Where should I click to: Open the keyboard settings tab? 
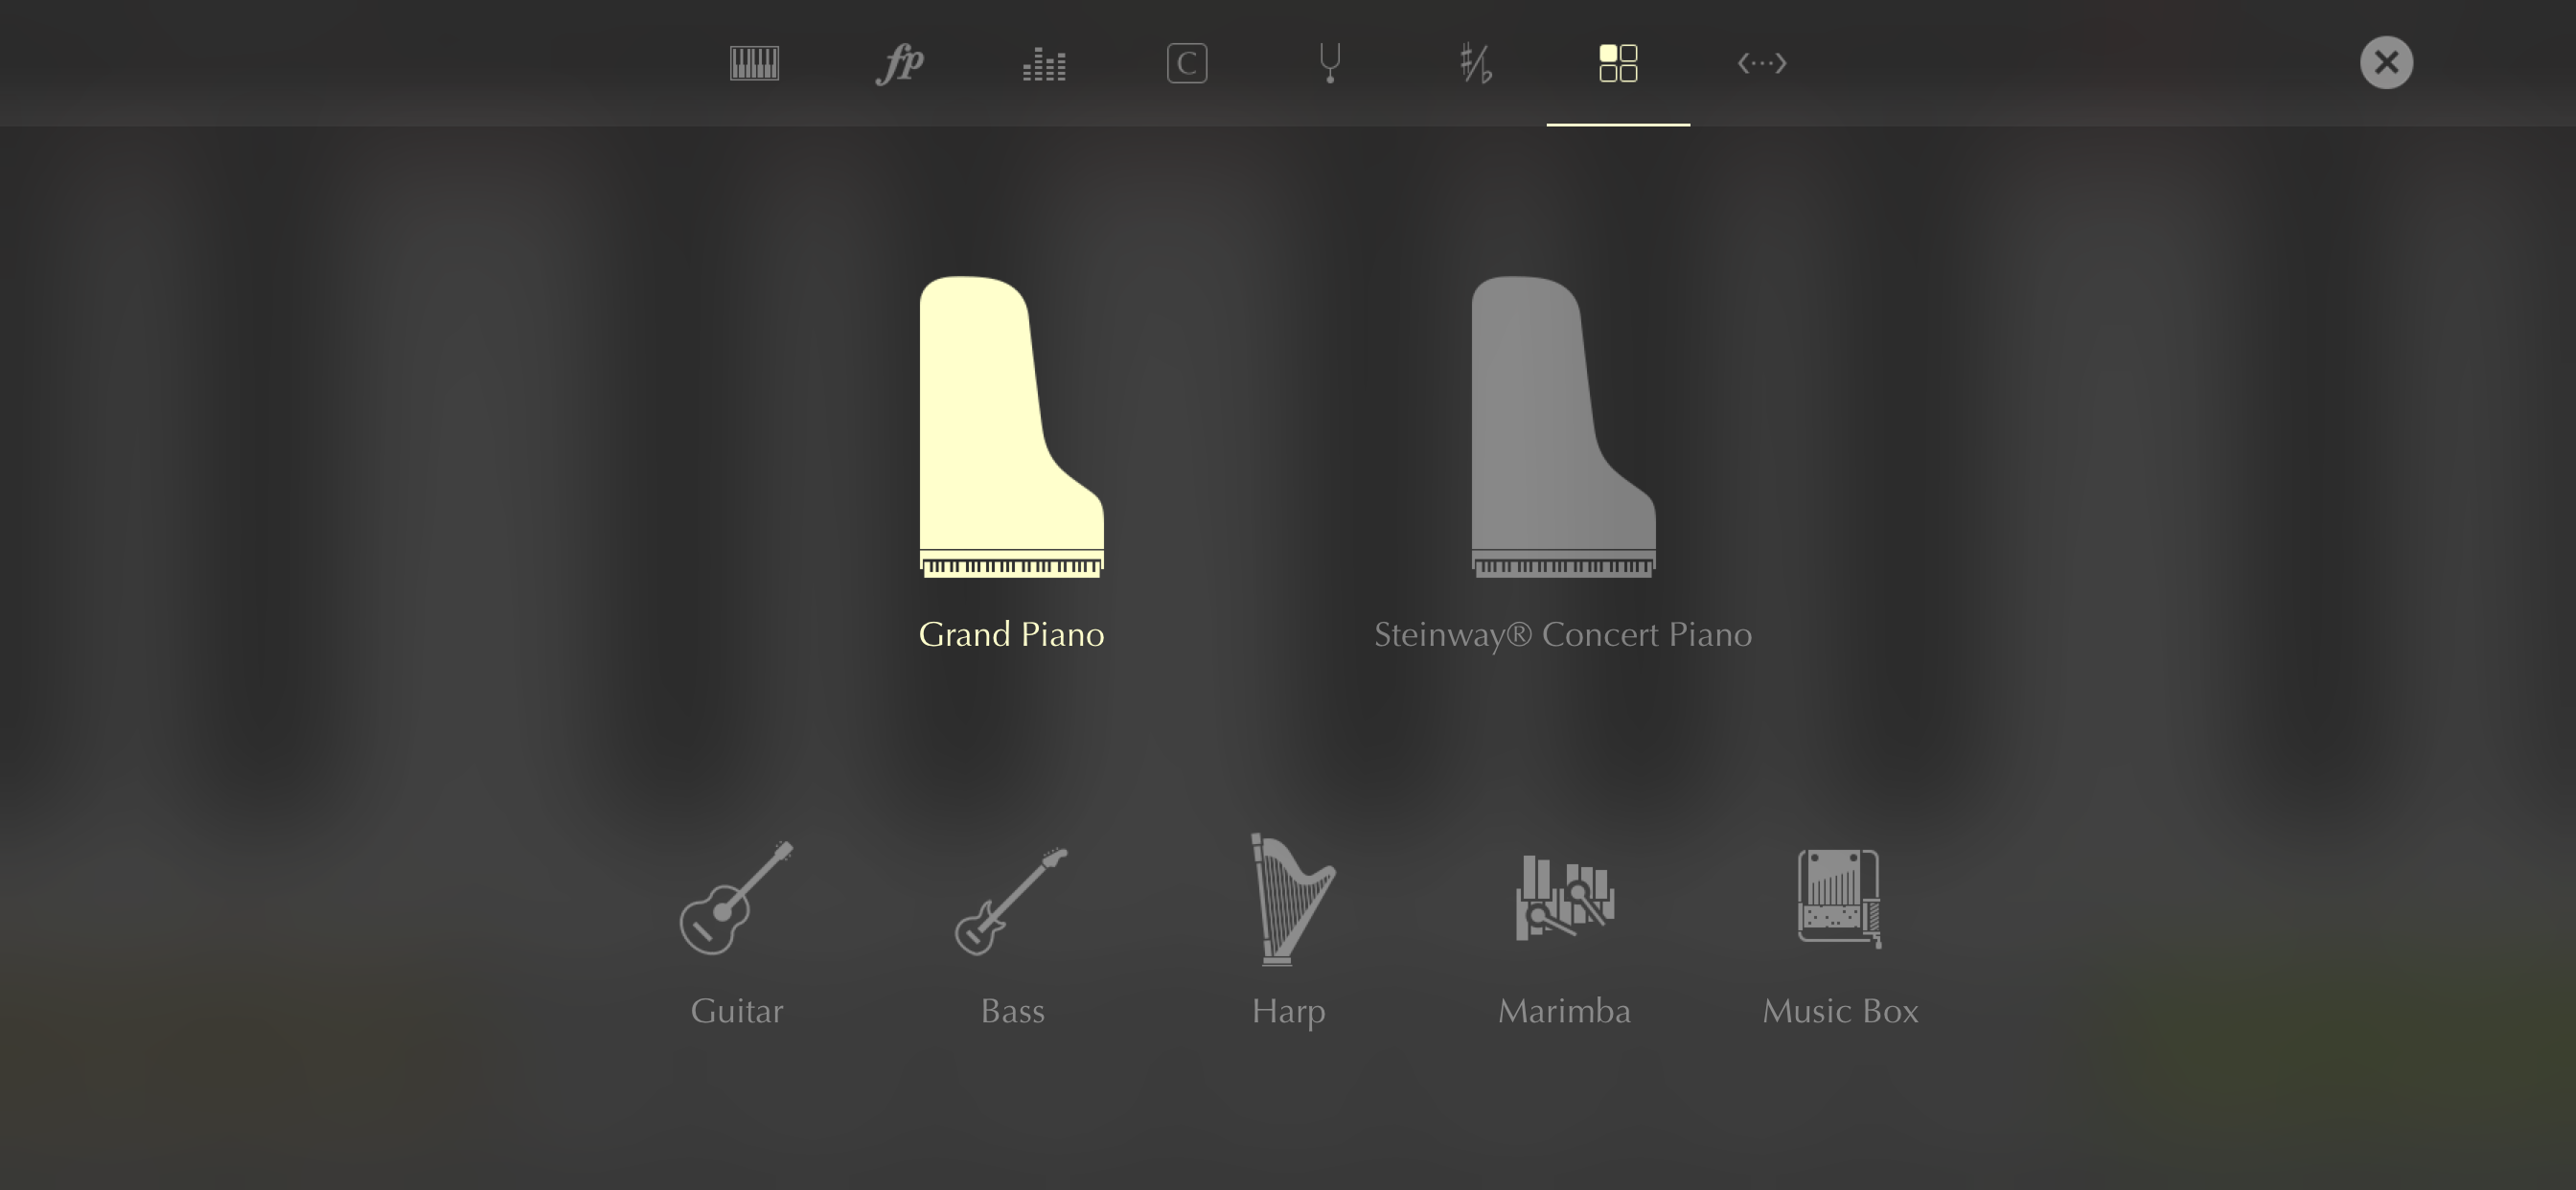point(754,63)
